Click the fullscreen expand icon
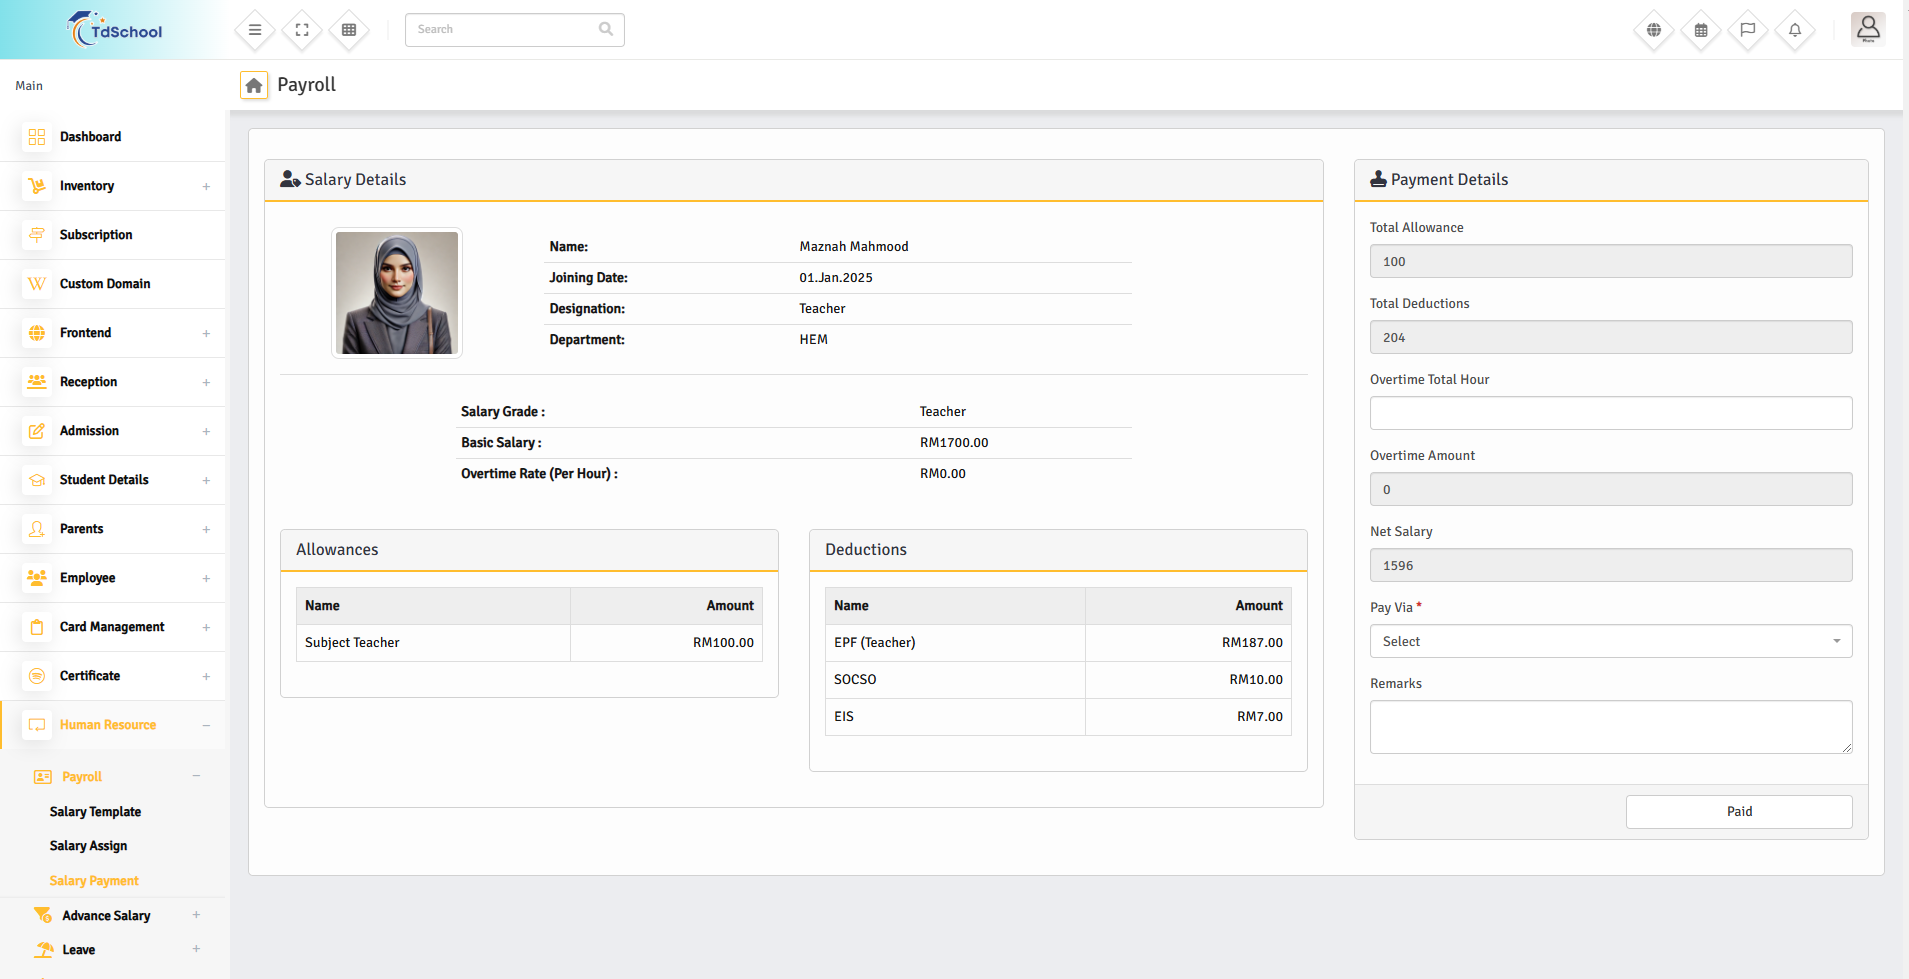The height and width of the screenshot is (979, 1909). 302,30
